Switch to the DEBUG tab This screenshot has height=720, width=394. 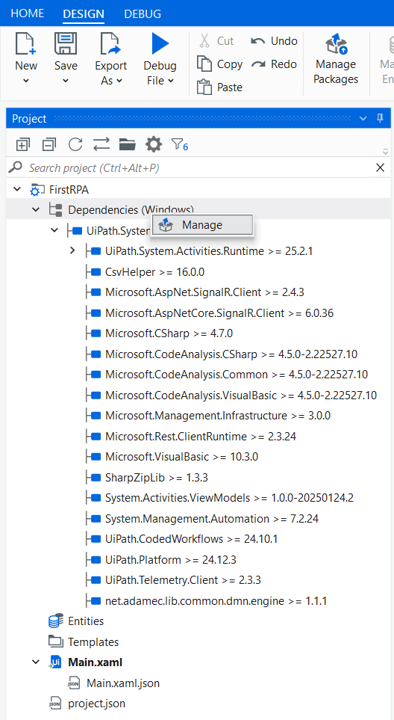tap(142, 14)
